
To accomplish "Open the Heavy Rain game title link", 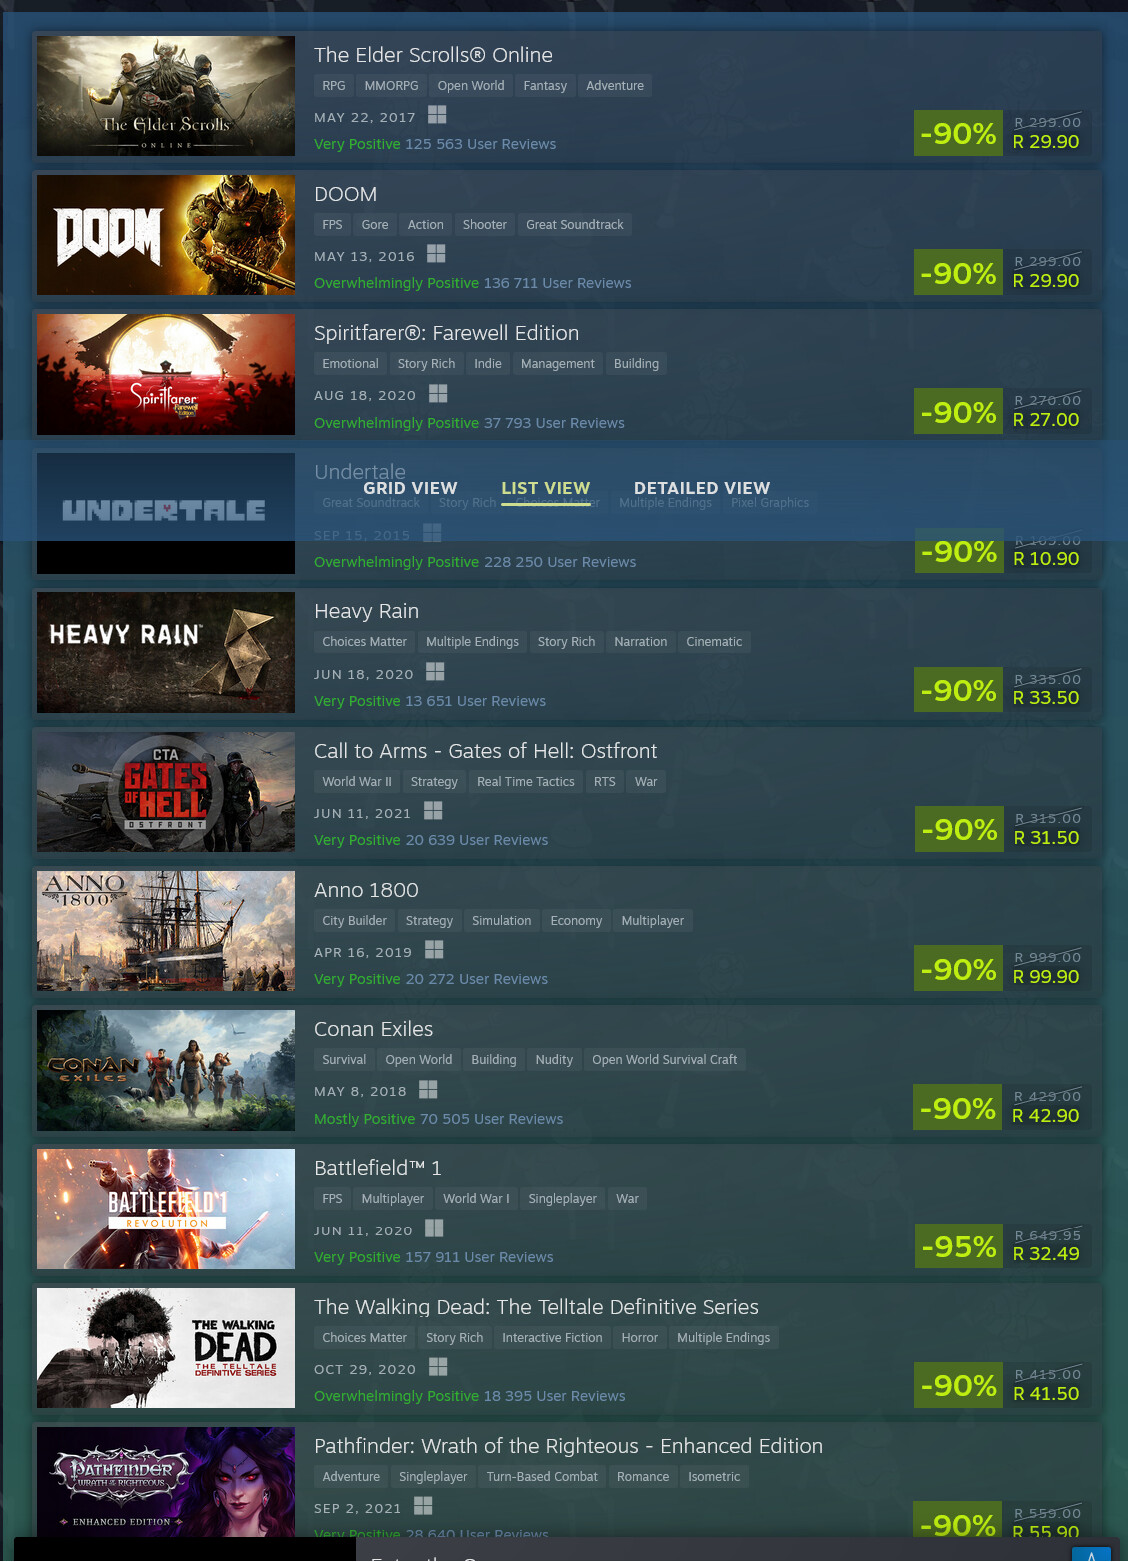I will pos(366,611).
